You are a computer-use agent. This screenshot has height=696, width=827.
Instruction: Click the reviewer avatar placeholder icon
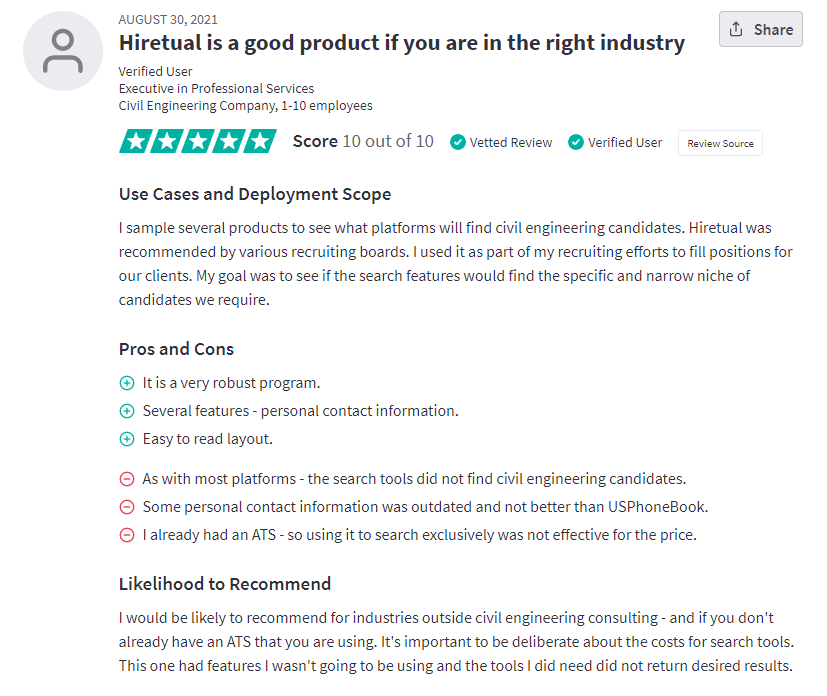pos(63,51)
